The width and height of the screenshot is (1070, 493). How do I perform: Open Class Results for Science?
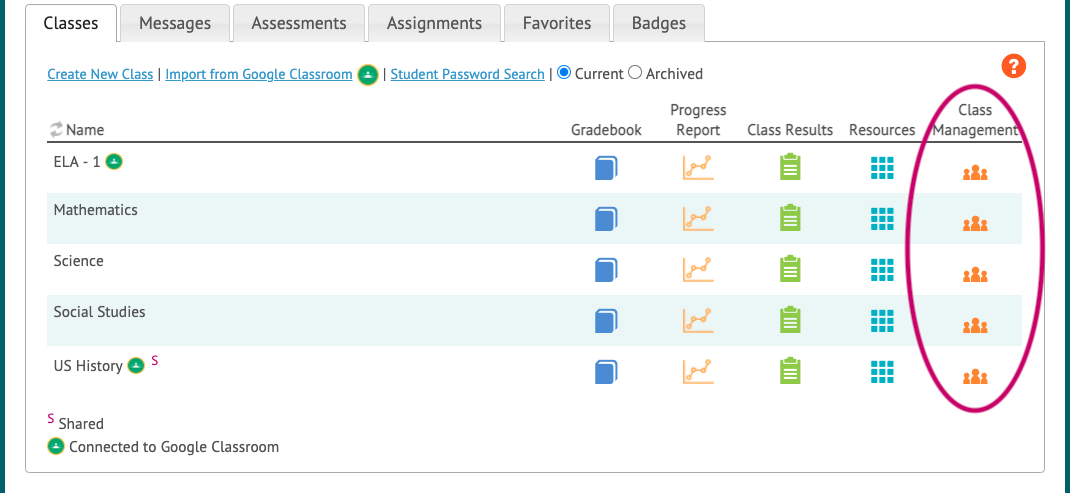[x=790, y=269]
